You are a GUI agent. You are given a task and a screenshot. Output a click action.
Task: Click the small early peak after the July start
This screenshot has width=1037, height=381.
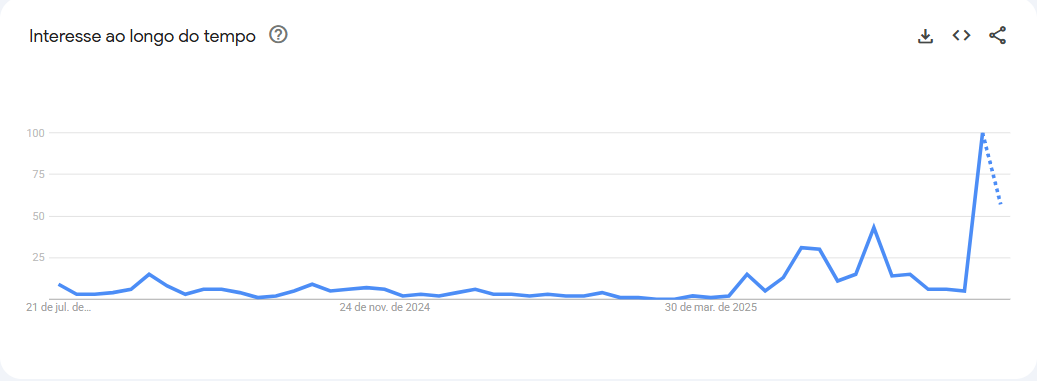[149, 274]
